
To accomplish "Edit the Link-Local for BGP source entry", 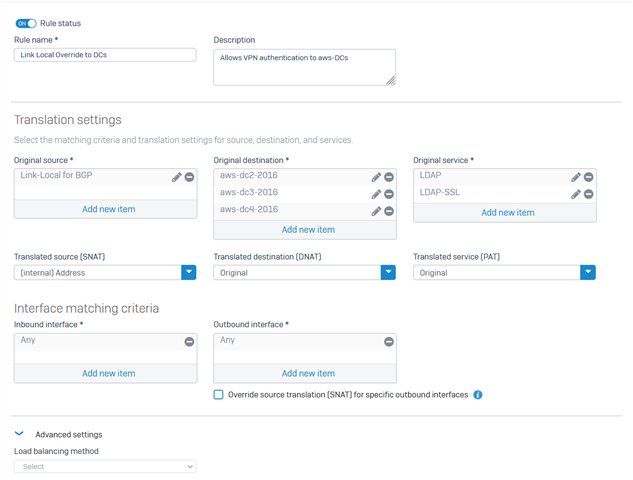I will coord(176,177).
